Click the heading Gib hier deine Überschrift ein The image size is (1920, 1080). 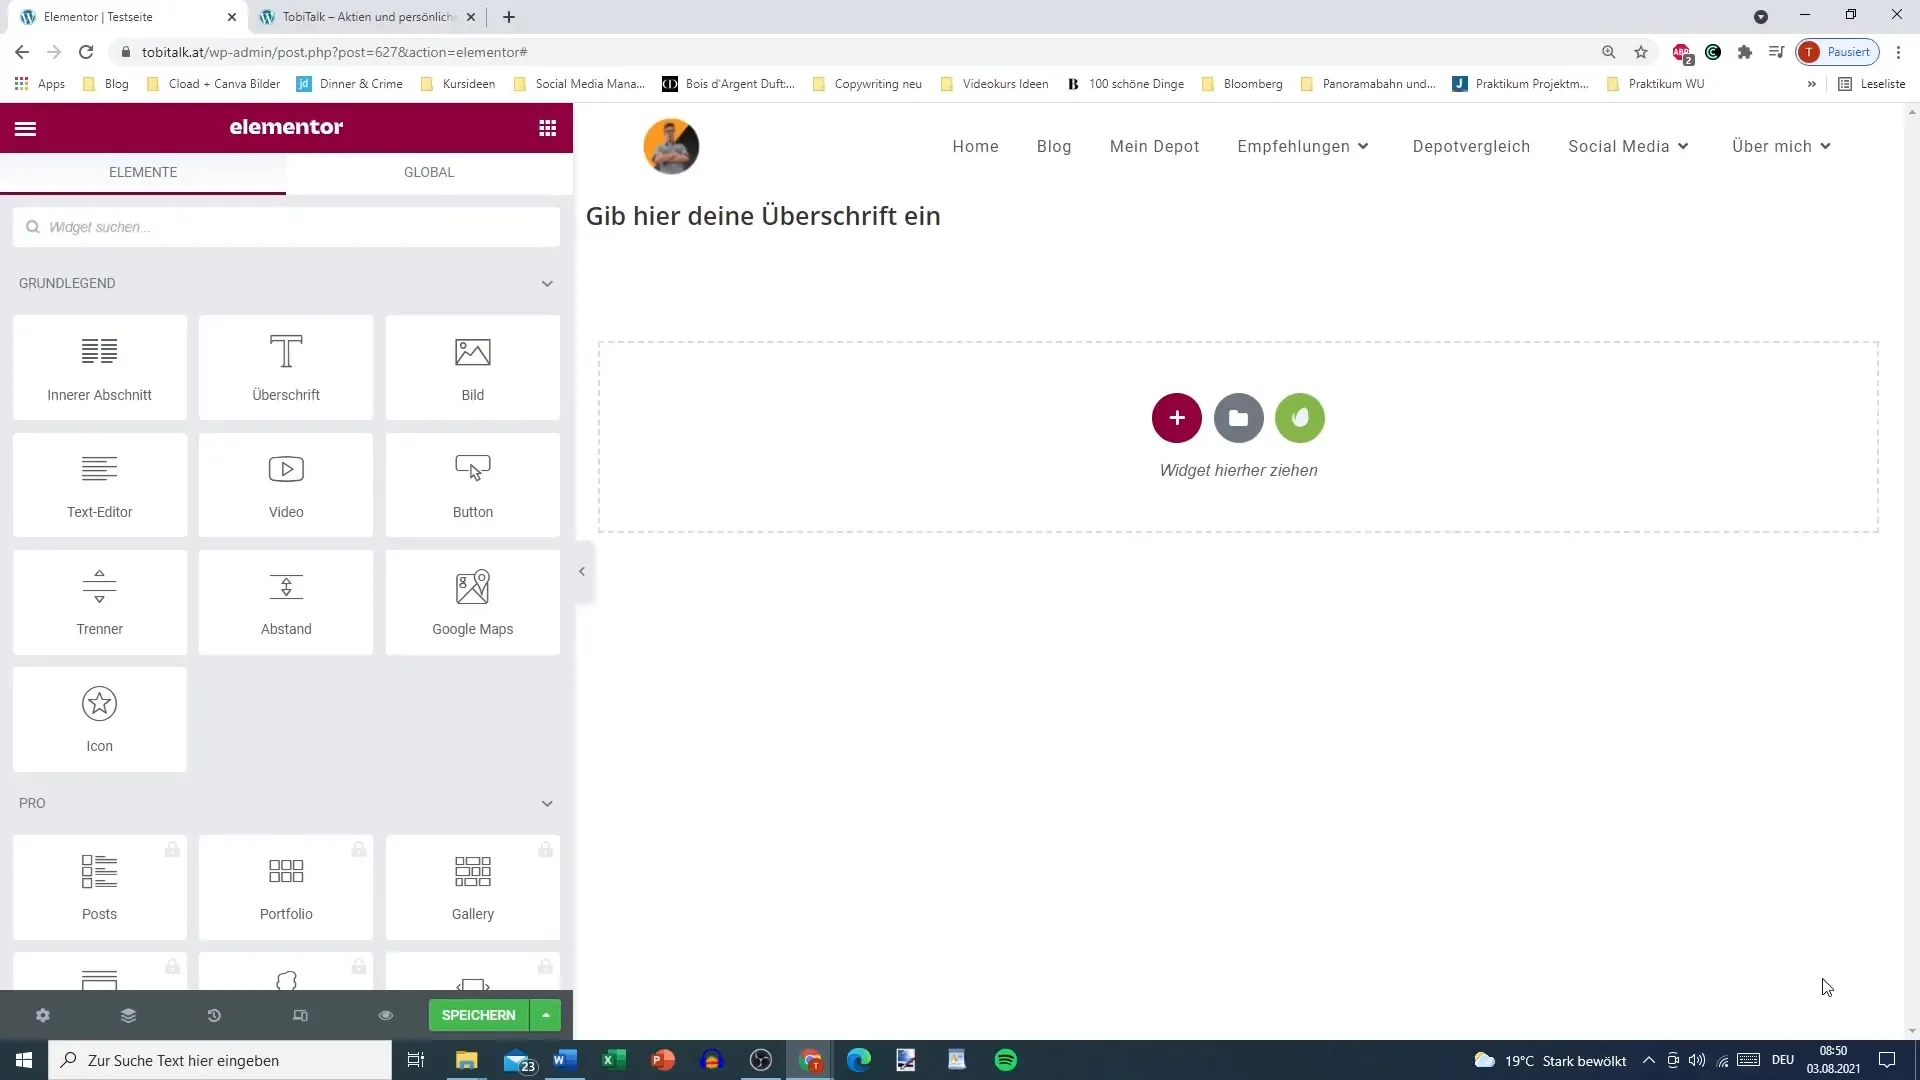coord(763,216)
